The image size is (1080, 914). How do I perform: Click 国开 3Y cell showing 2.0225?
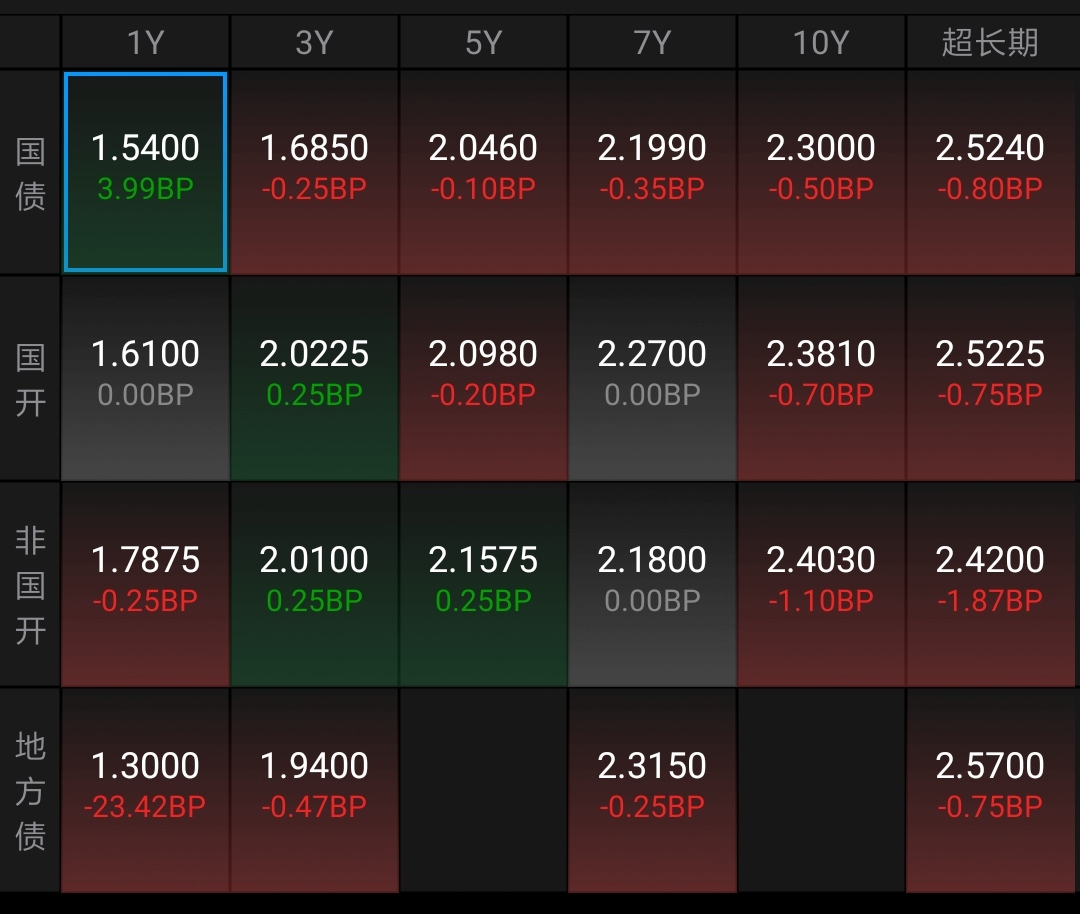(x=314, y=378)
